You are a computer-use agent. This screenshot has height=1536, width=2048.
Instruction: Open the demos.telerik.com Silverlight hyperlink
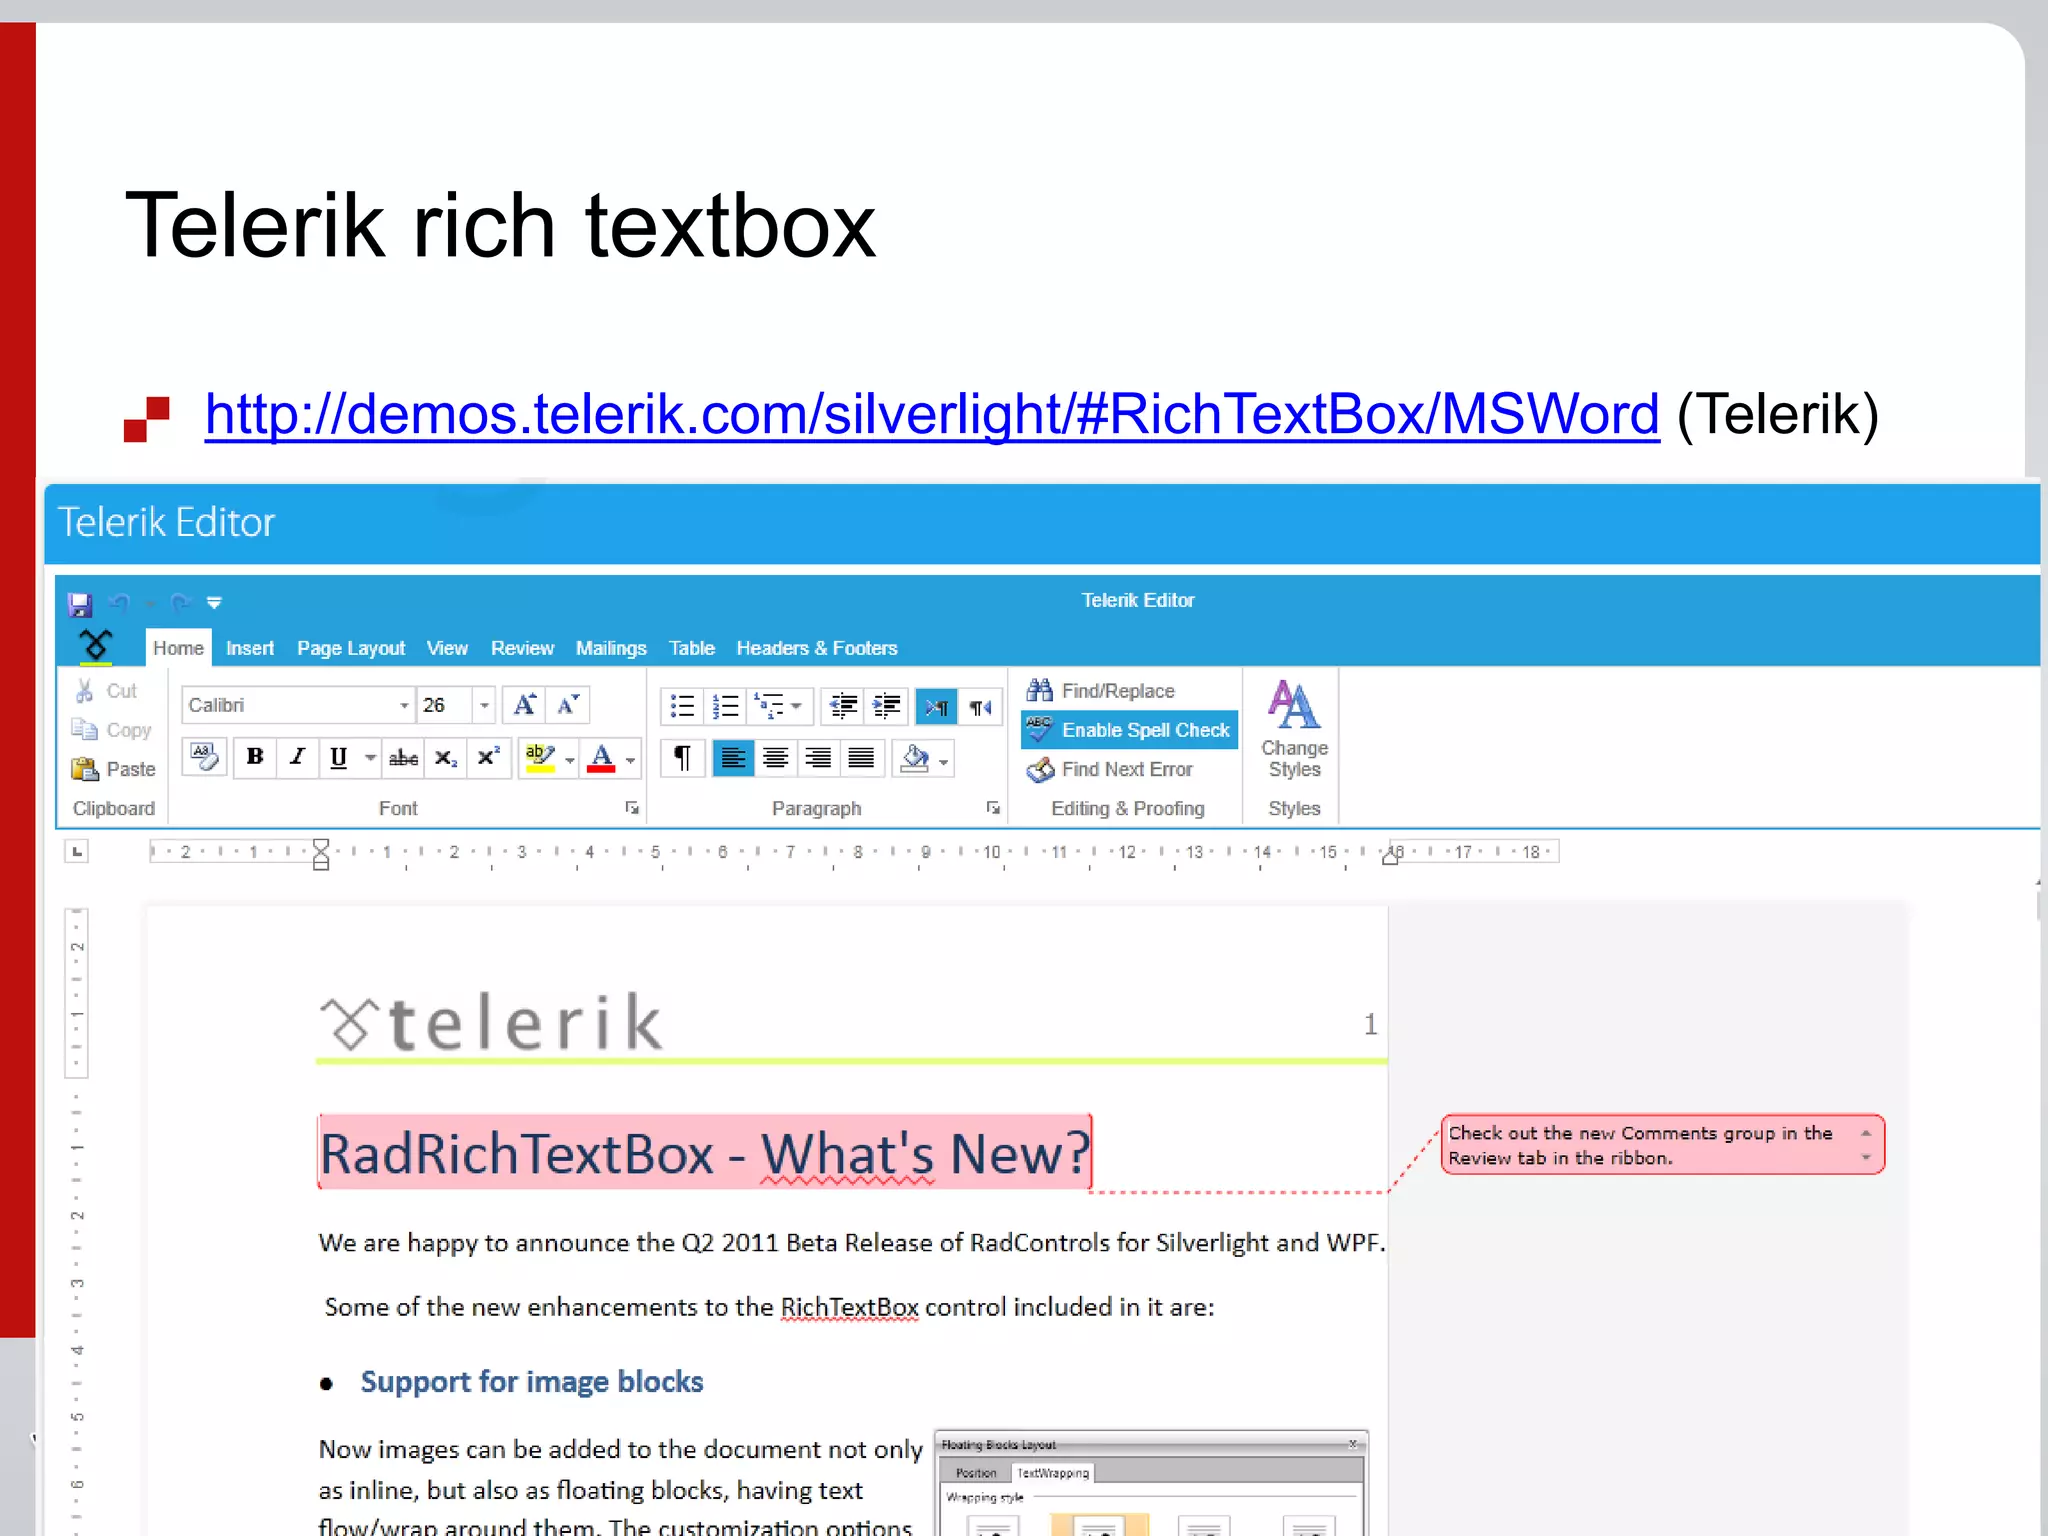click(932, 414)
